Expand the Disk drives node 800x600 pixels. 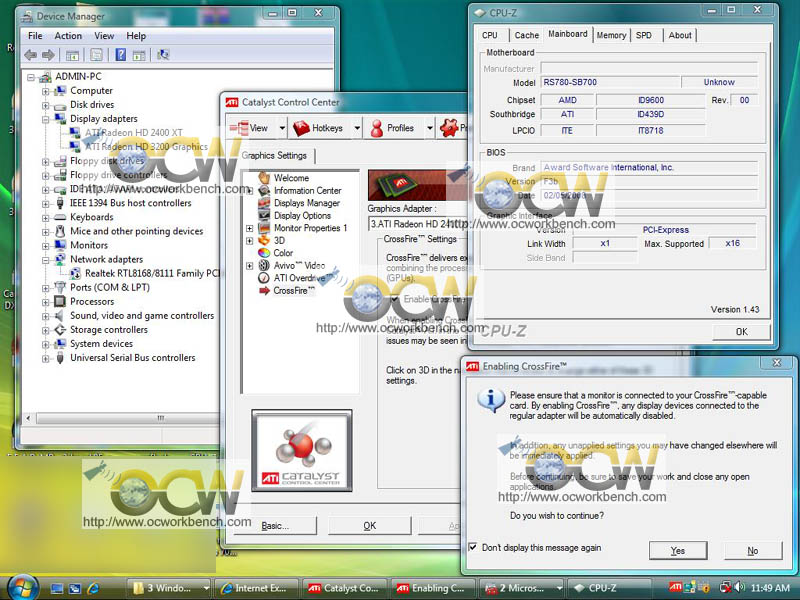coord(45,106)
